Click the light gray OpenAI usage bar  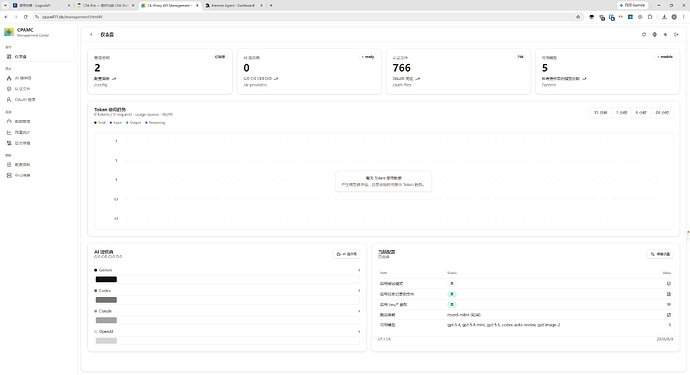point(106,341)
